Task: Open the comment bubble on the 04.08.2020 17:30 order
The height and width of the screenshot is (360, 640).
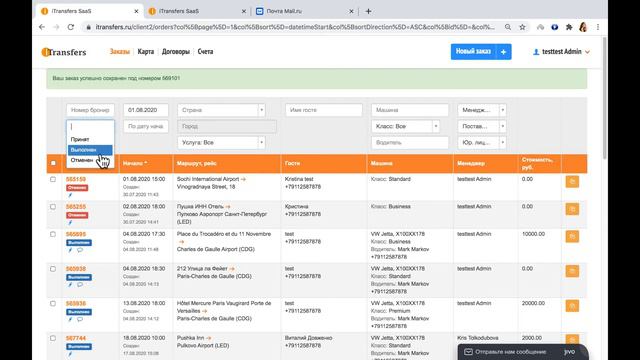Action: point(80,250)
